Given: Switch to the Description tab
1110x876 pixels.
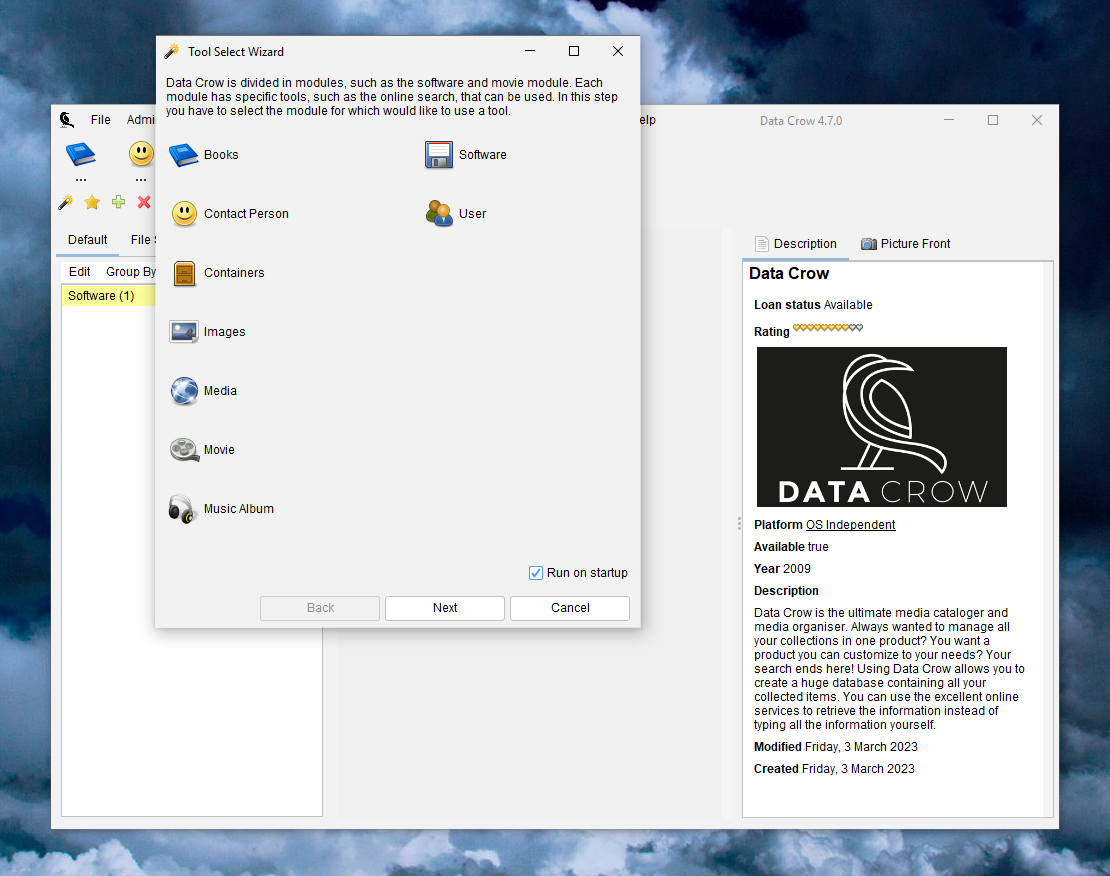Looking at the screenshot, I should 796,244.
